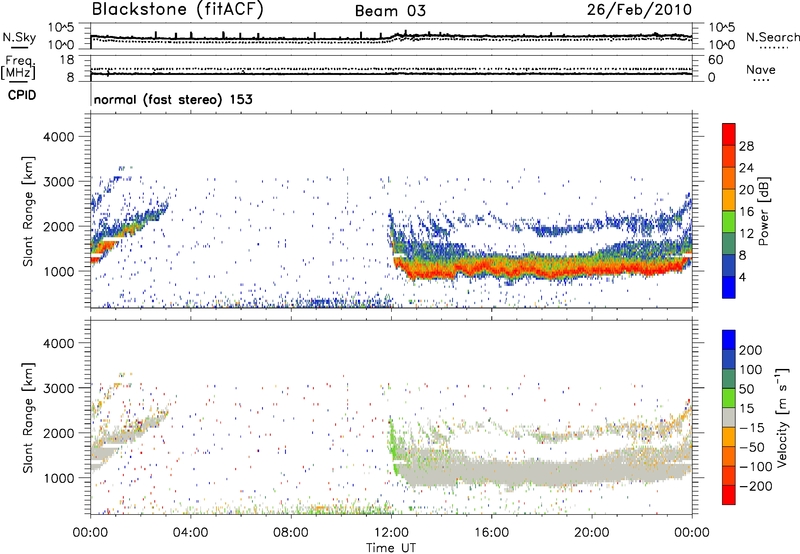Click the "Velocity [m s⁻¹]" color bar title
The height and width of the screenshot is (554, 800).
pos(782,418)
